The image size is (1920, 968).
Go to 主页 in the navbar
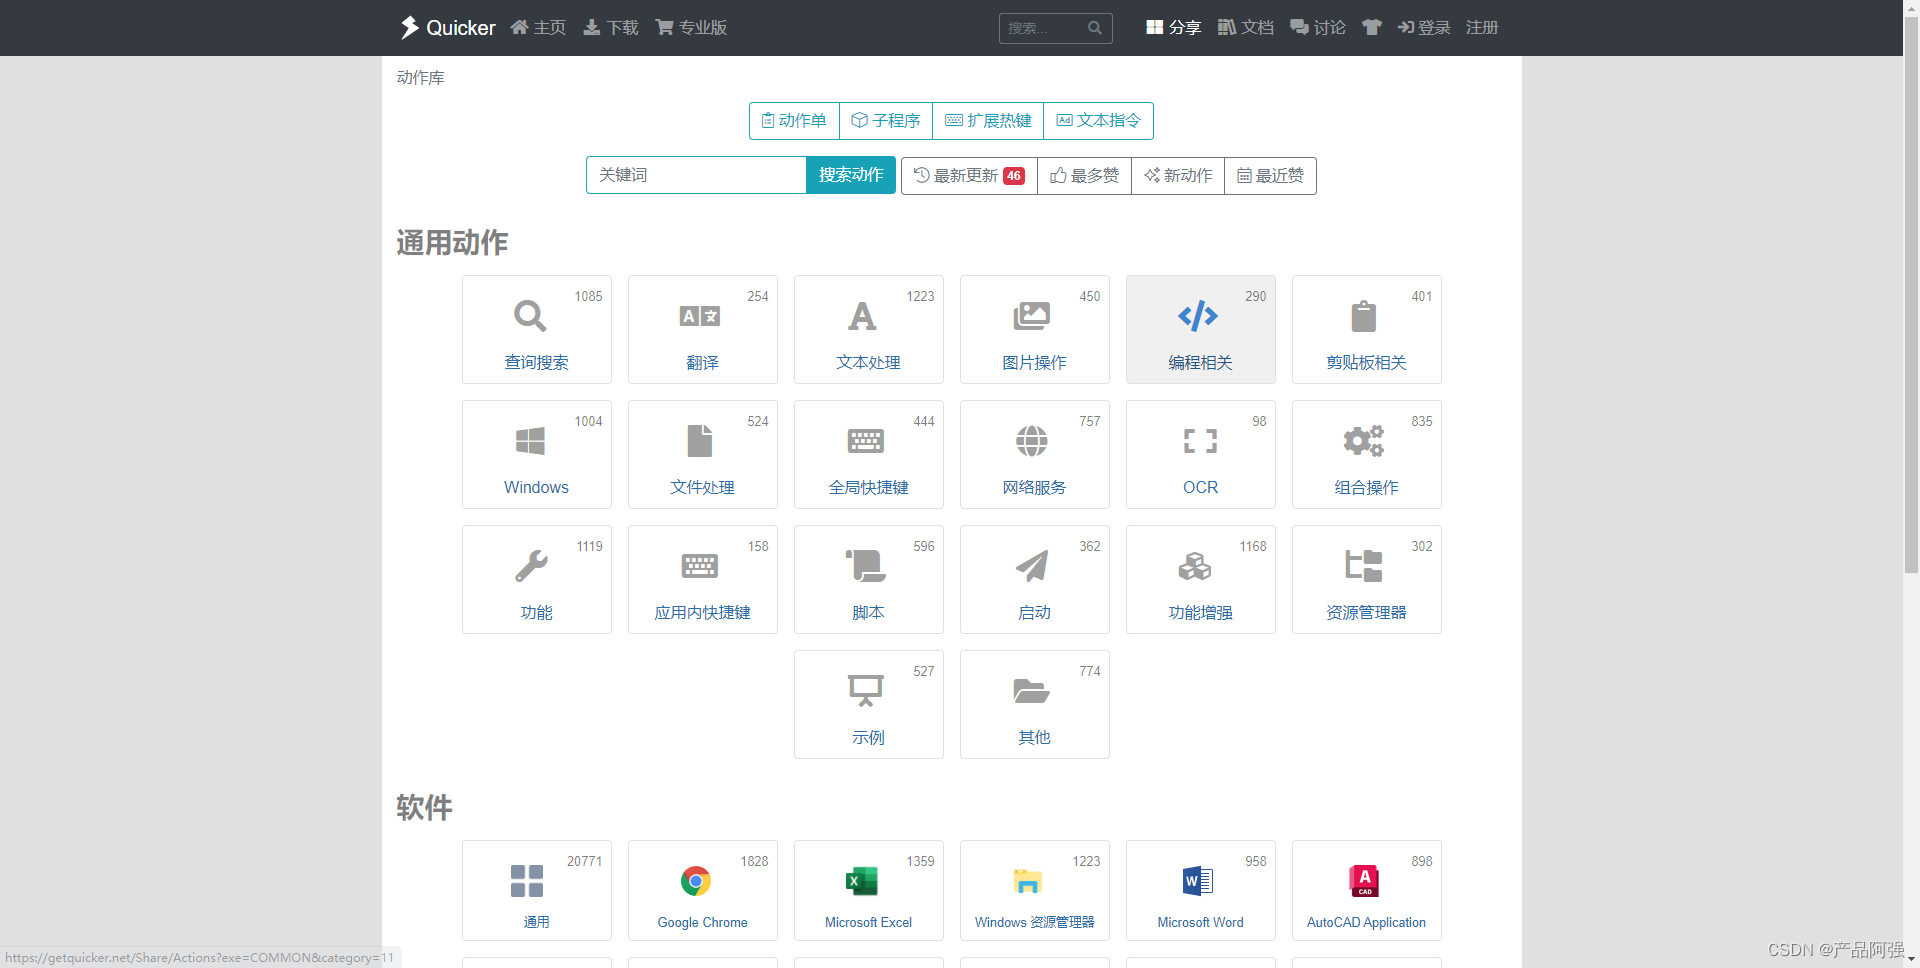point(538,27)
